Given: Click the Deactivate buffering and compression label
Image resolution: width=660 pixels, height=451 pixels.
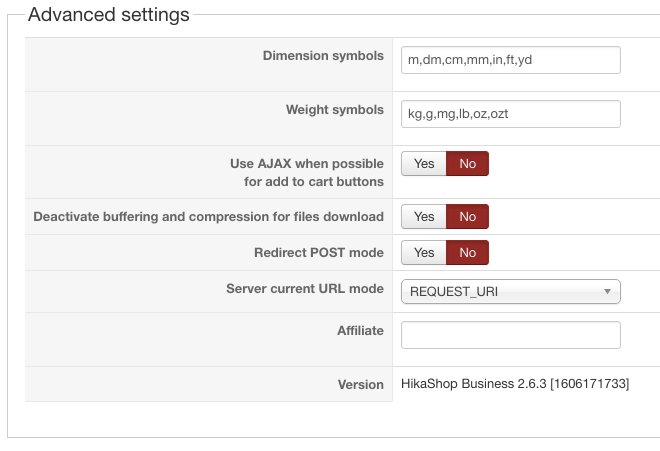Looking at the screenshot, I should (208, 216).
